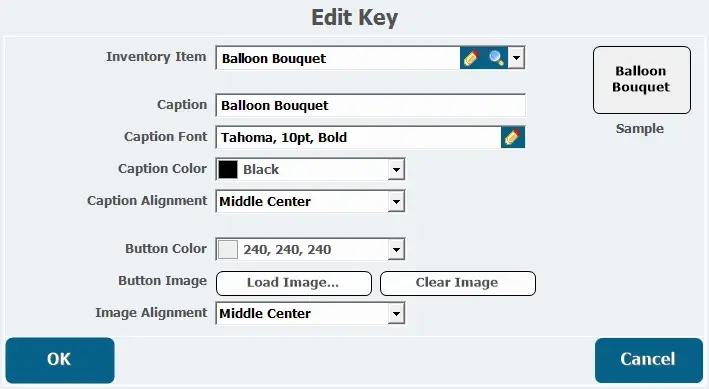The height and width of the screenshot is (389, 709).
Task: Expand Inventory Item dropdown arrow
Action: [x=516, y=58]
